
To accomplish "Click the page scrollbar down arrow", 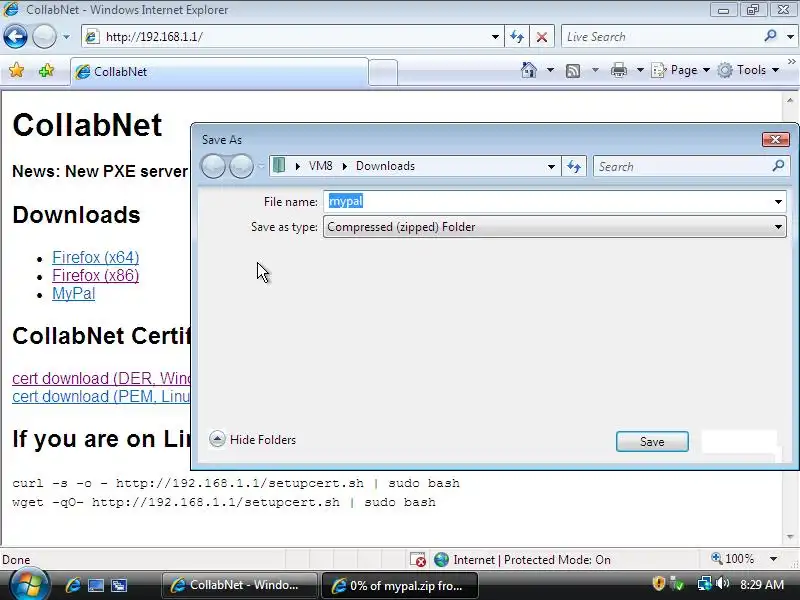I will tap(790, 537).
